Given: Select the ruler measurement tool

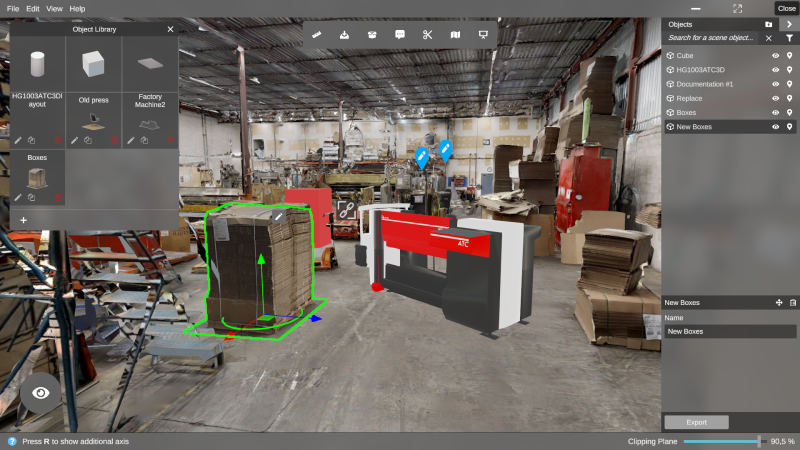Looking at the screenshot, I should [317, 35].
